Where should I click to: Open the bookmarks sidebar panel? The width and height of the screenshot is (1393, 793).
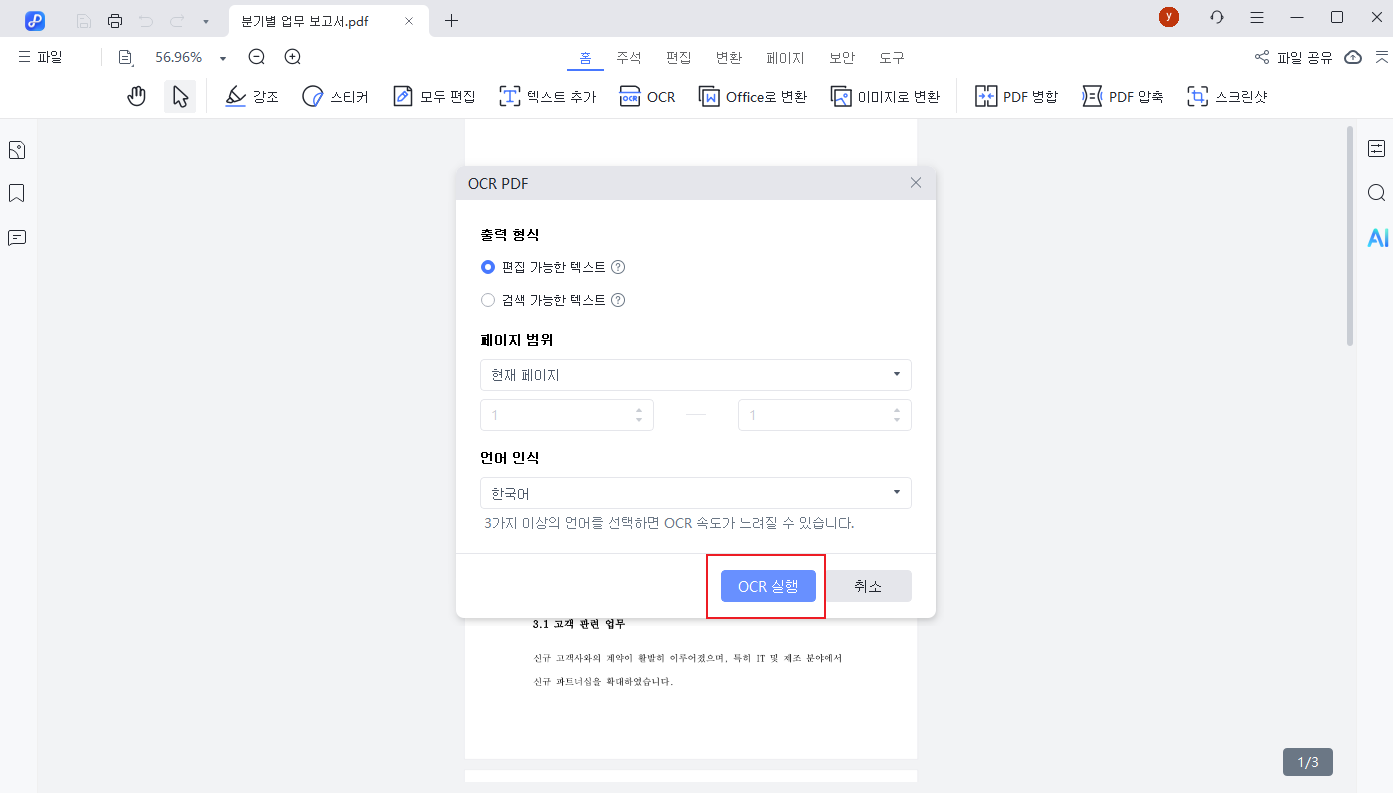point(17,193)
